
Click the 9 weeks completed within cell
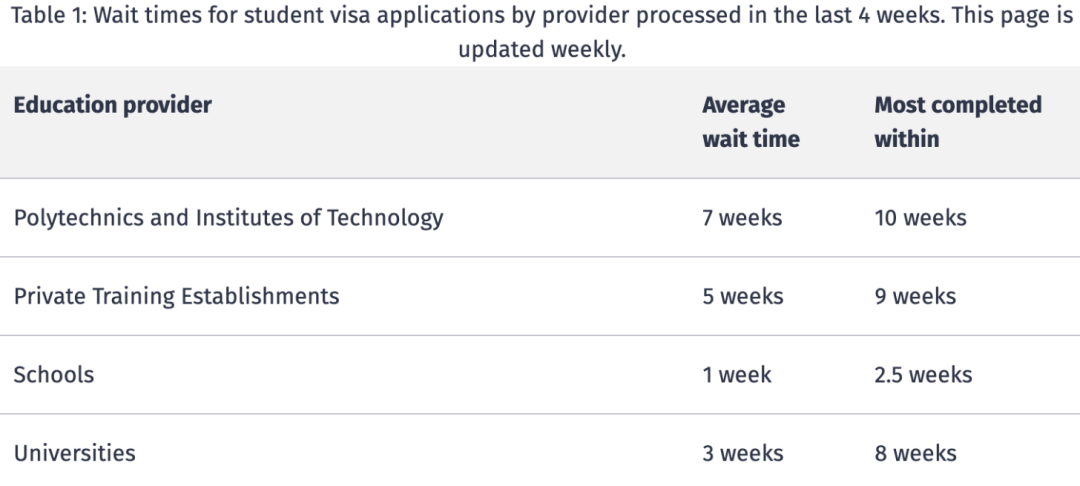(x=915, y=297)
